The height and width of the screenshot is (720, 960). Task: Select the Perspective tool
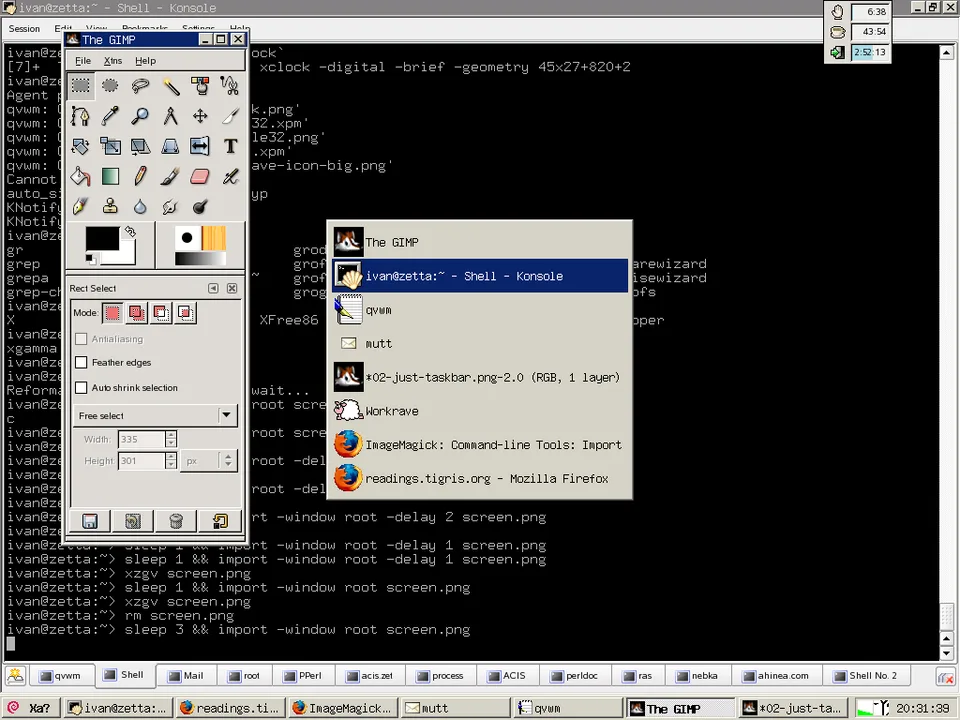[170, 146]
